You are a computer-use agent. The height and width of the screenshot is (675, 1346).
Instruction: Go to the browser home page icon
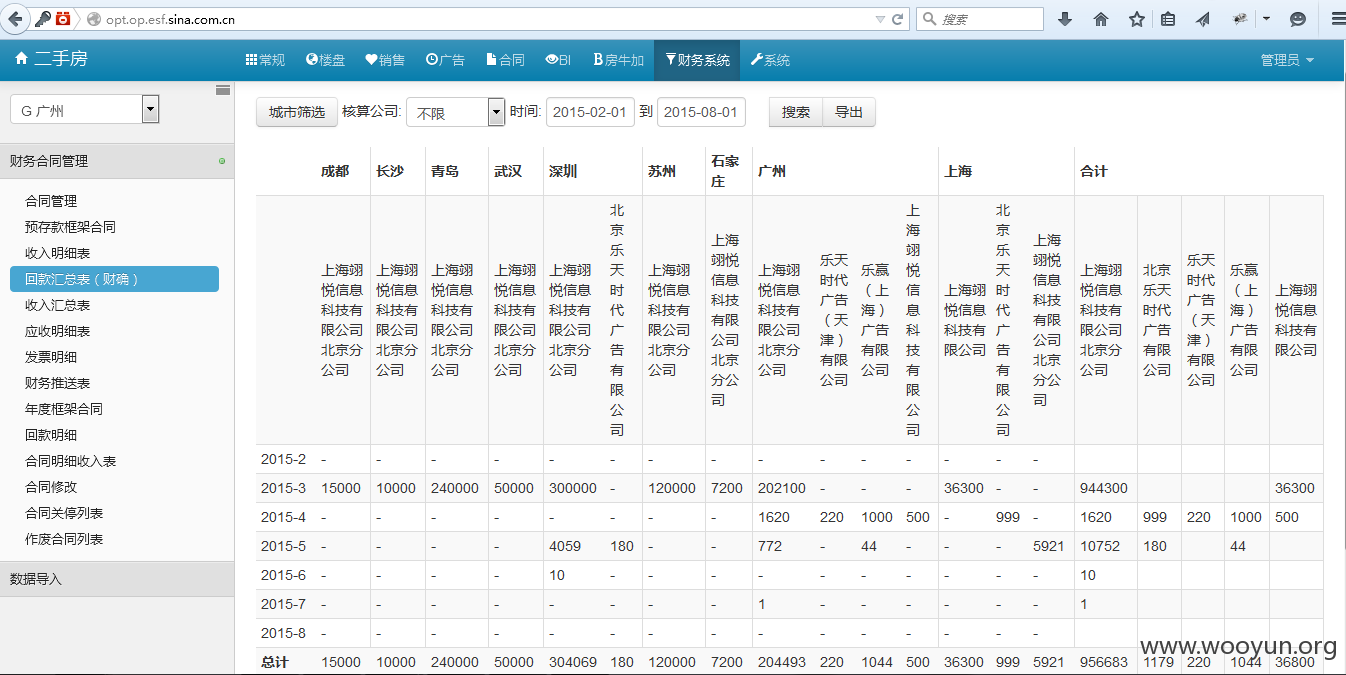[1101, 19]
